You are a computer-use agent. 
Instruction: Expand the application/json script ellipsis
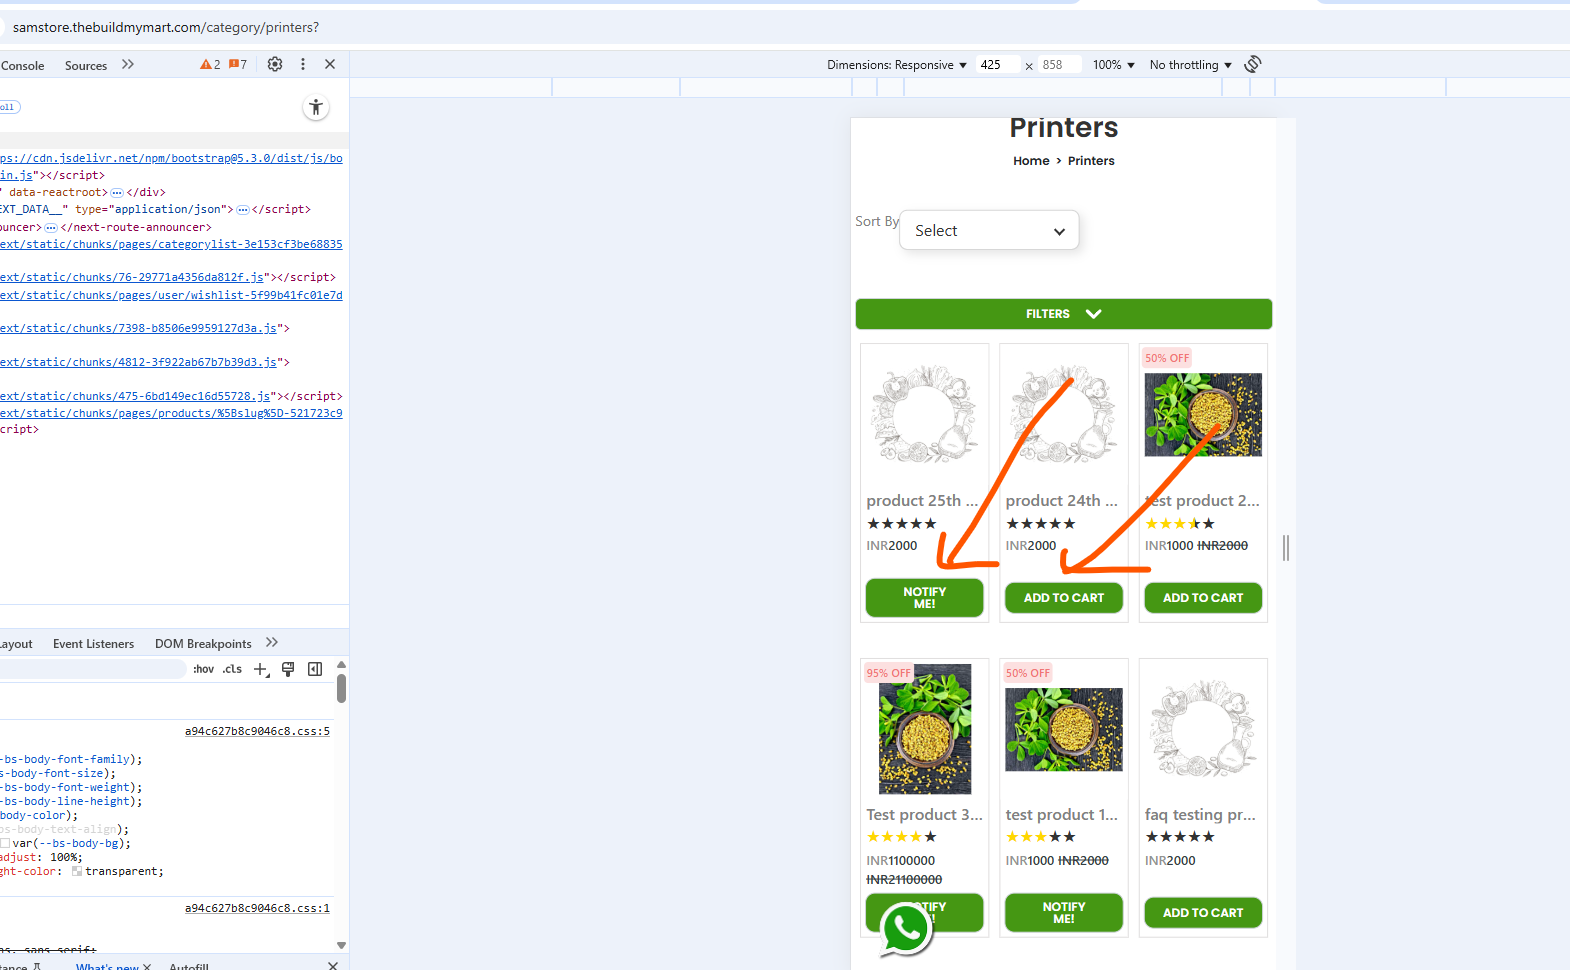242,209
